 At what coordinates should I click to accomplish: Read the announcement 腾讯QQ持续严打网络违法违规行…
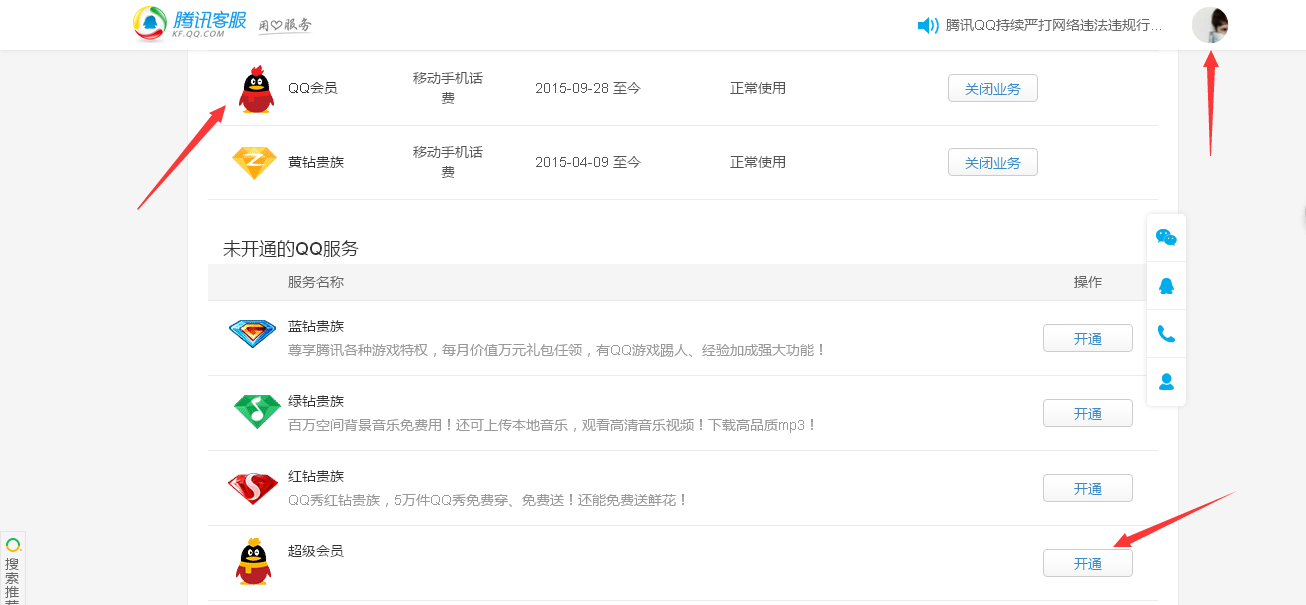[x=1054, y=26]
